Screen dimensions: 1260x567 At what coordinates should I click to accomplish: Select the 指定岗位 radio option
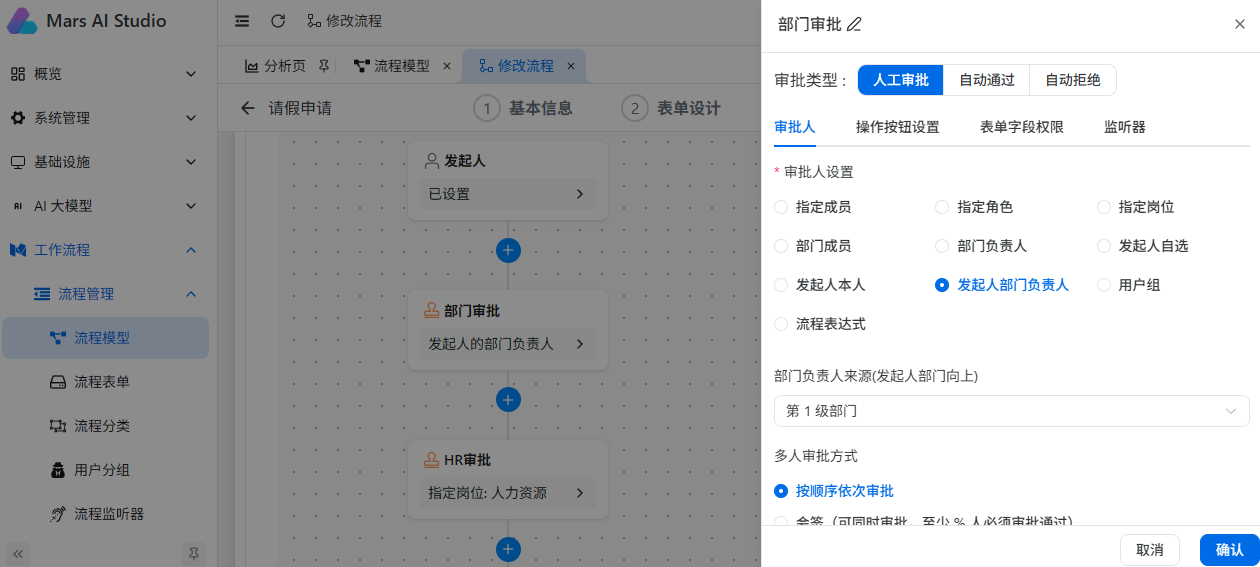(x=1104, y=207)
